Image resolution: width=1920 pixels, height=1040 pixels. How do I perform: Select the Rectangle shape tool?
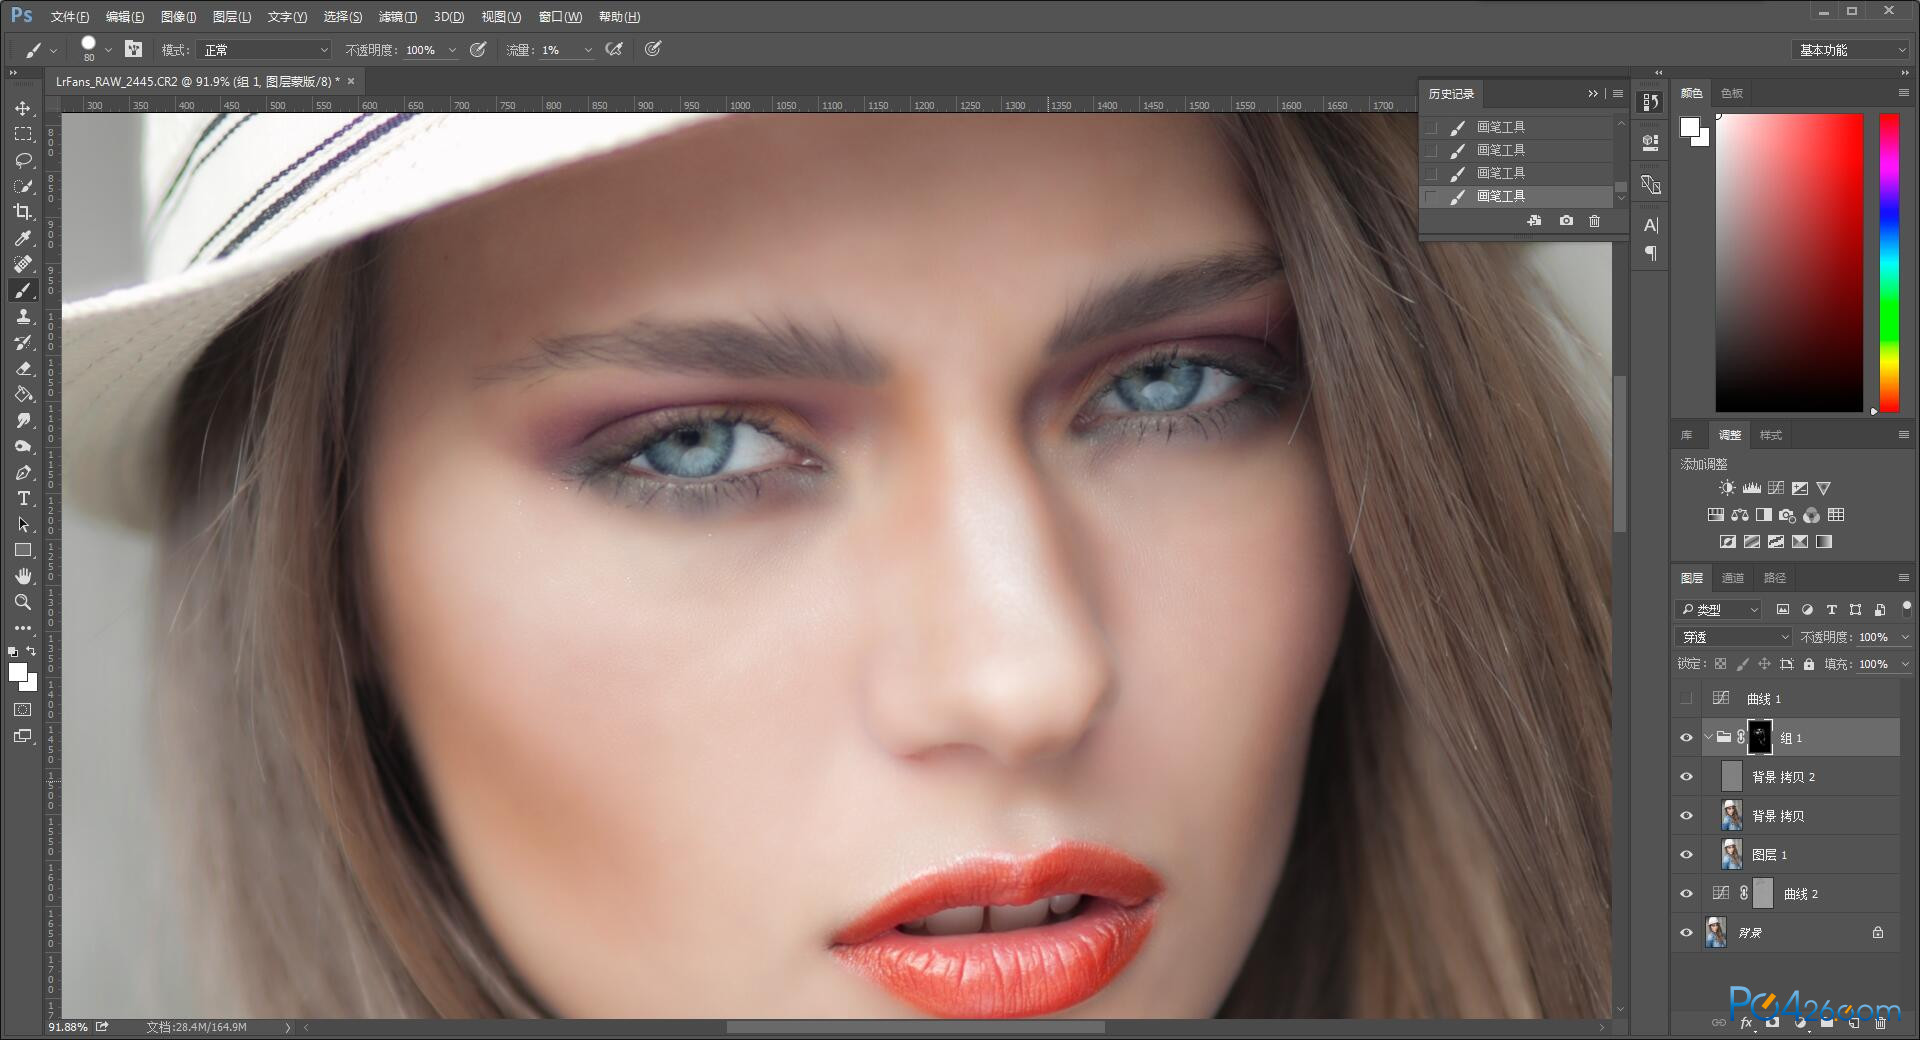tap(23, 550)
